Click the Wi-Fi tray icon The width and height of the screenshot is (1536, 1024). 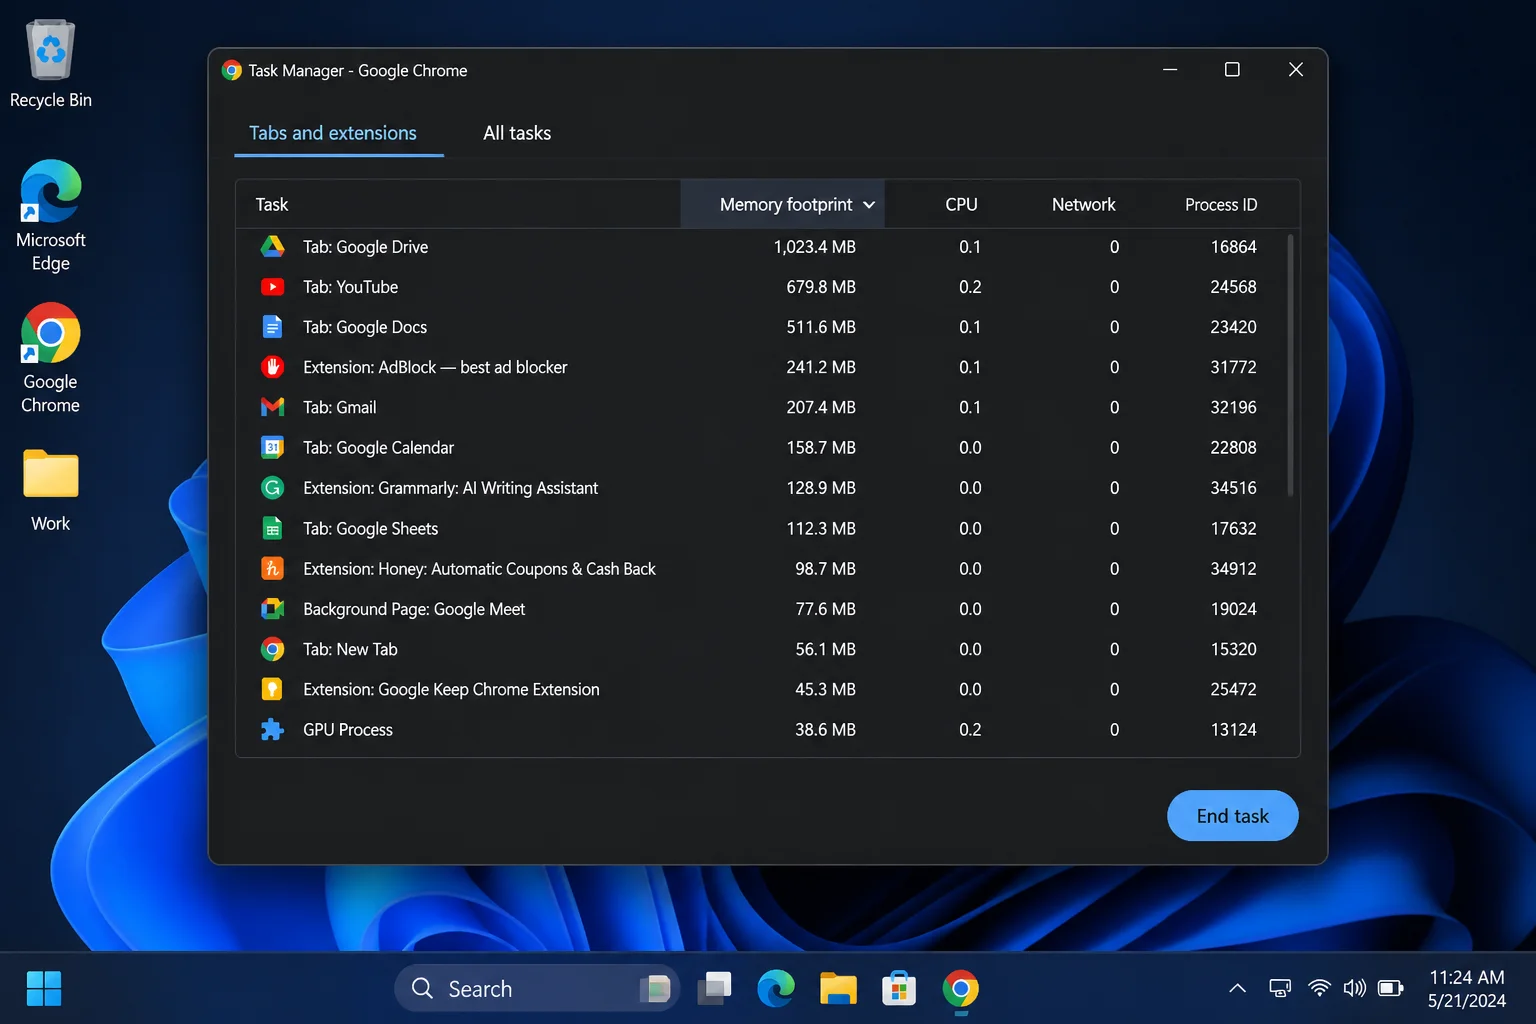pyautogui.click(x=1320, y=988)
